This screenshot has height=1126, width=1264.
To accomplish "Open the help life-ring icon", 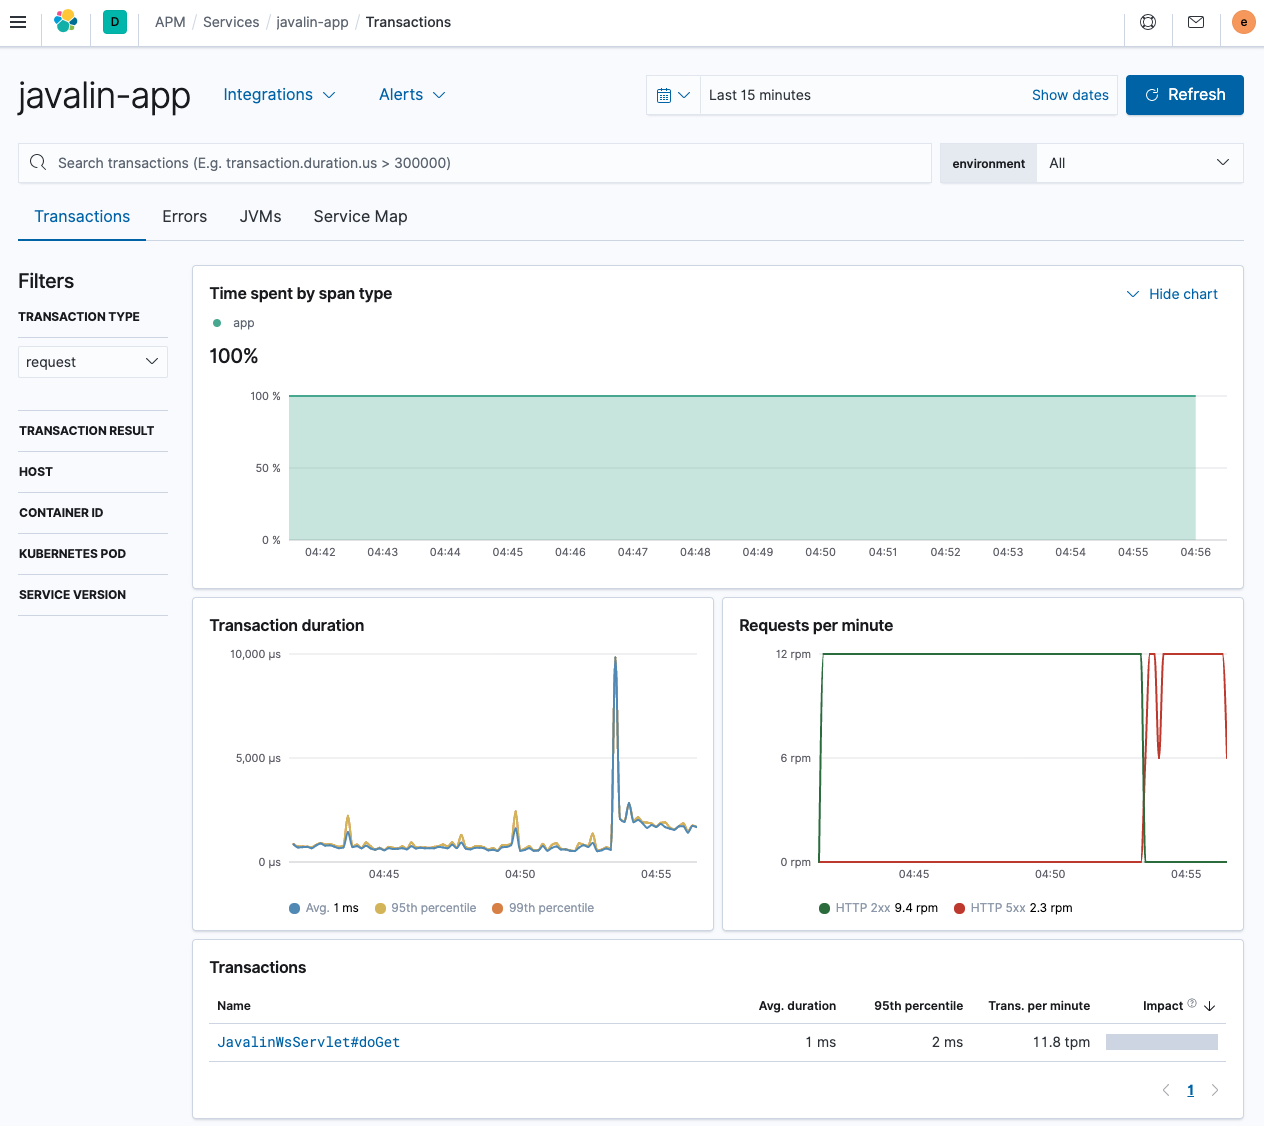I will (1147, 21).
